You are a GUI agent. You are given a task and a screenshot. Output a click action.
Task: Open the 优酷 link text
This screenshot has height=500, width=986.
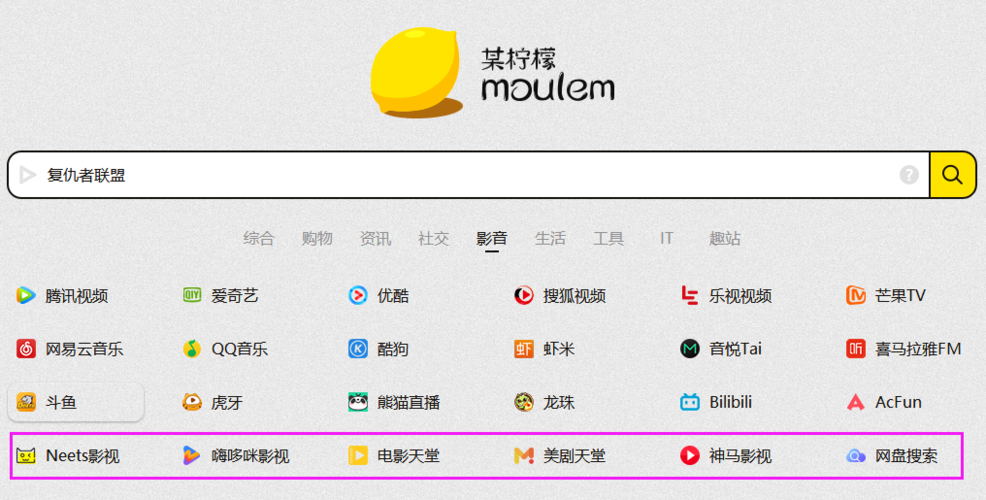click(x=393, y=296)
